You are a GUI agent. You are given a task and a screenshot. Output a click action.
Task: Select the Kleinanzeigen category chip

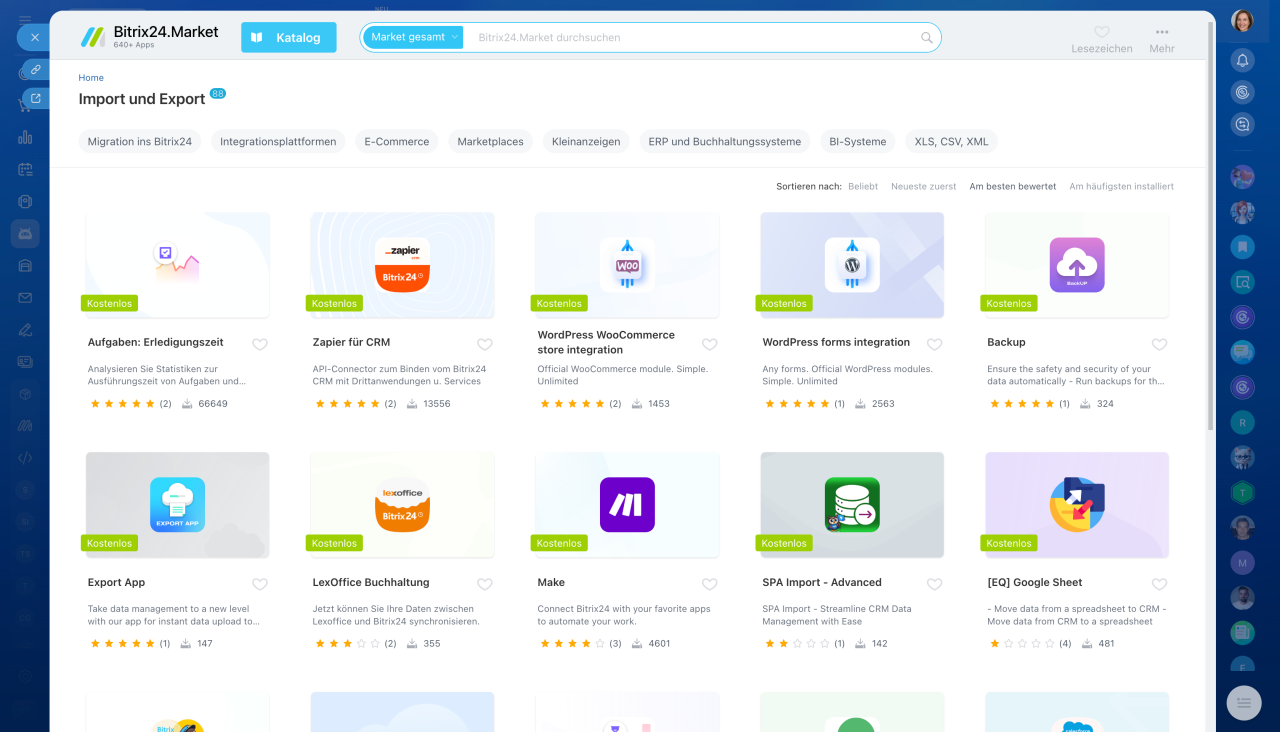tap(586, 141)
